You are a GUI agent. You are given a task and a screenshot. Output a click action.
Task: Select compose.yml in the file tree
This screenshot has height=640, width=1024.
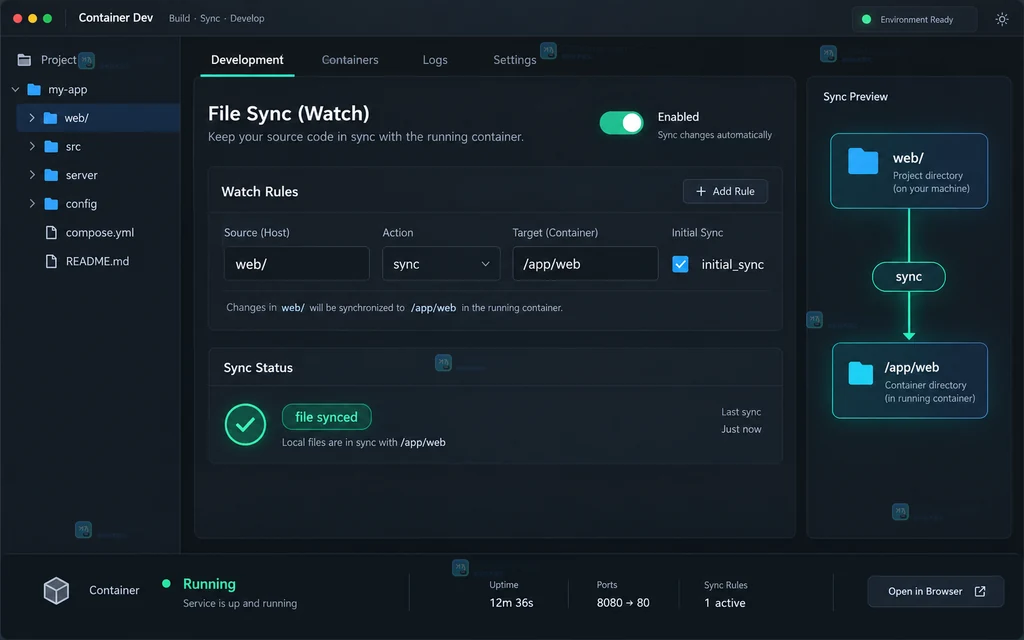tap(99, 232)
